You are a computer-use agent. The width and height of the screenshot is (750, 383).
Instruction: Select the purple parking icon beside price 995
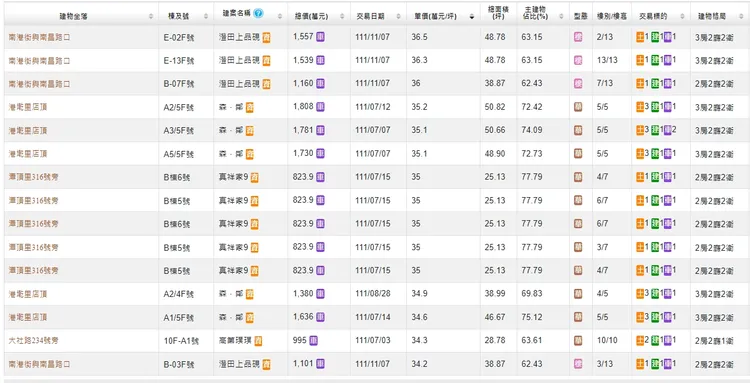tap(313, 340)
